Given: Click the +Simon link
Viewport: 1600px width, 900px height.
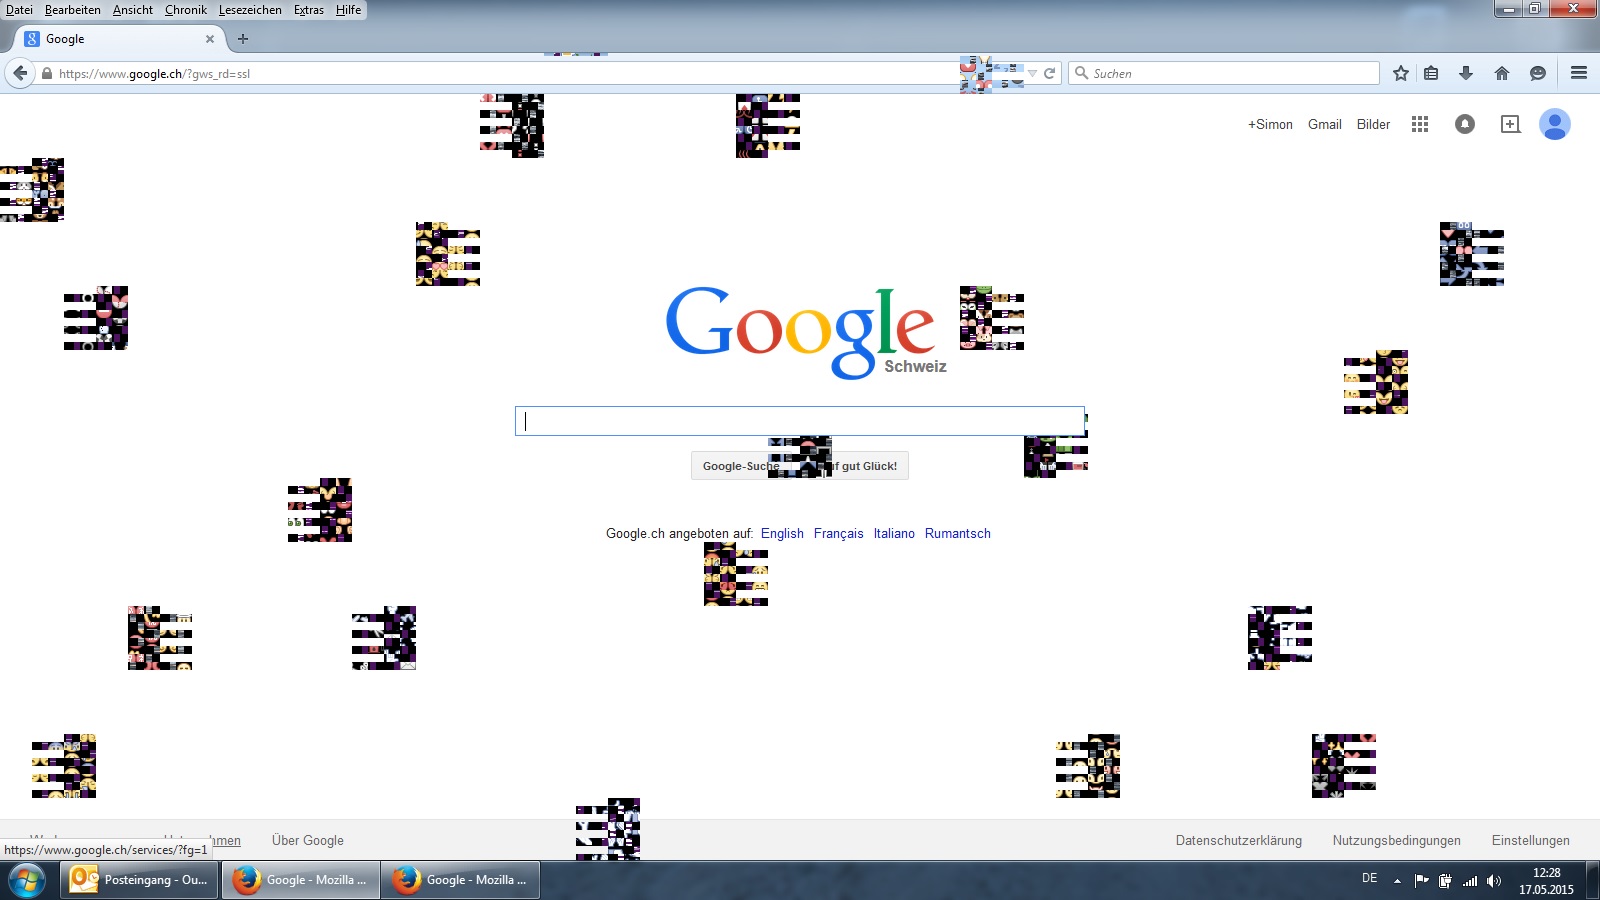Looking at the screenshot, I should [1270, 124].
